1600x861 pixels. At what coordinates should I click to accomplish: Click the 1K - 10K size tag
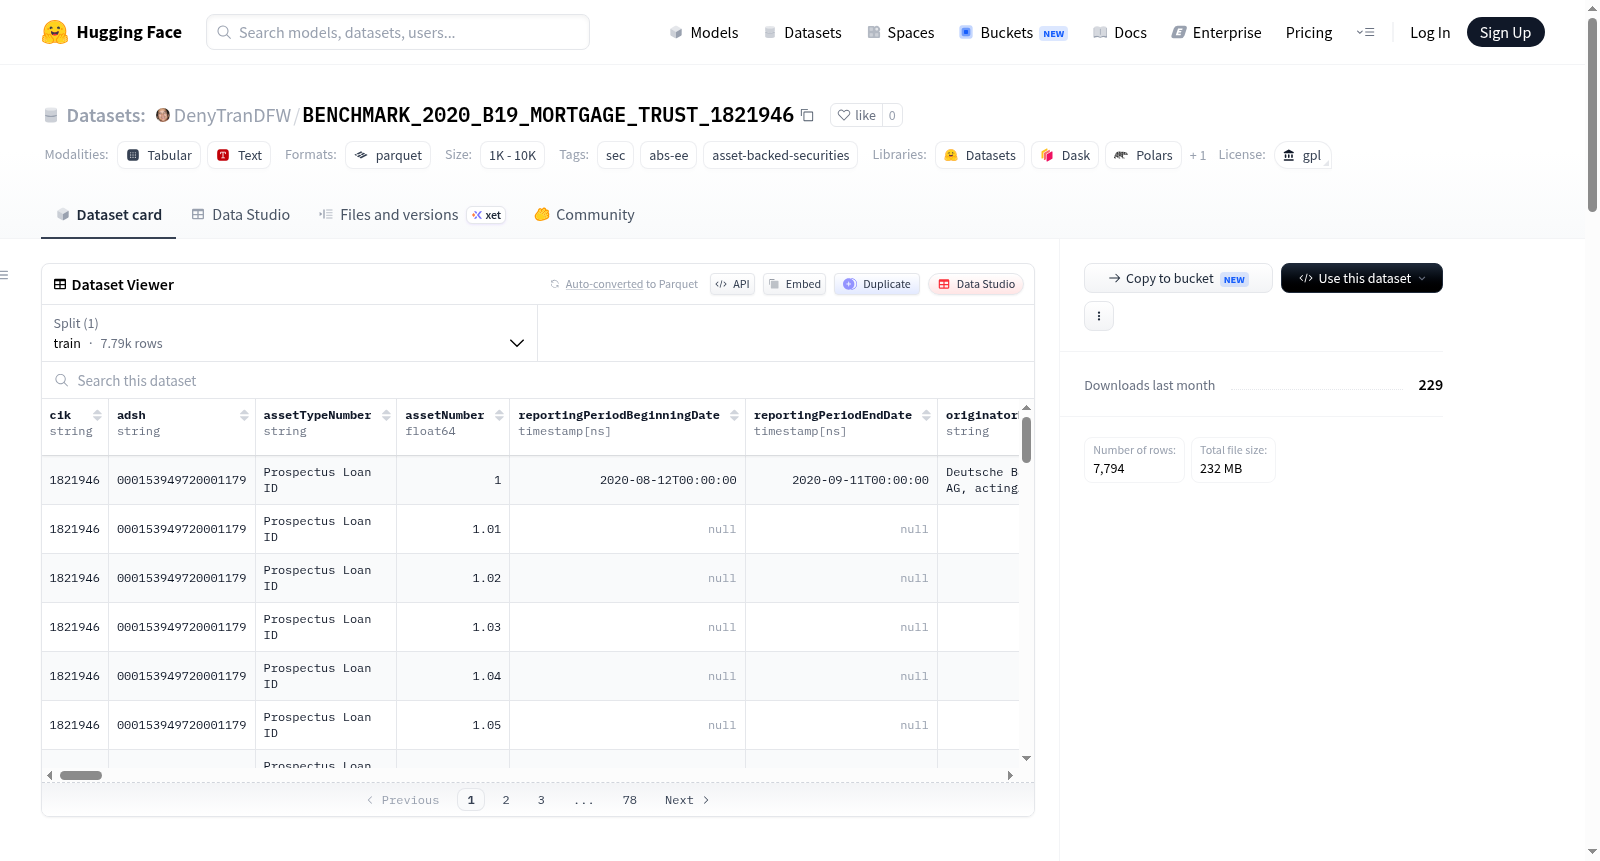point(513,155)
